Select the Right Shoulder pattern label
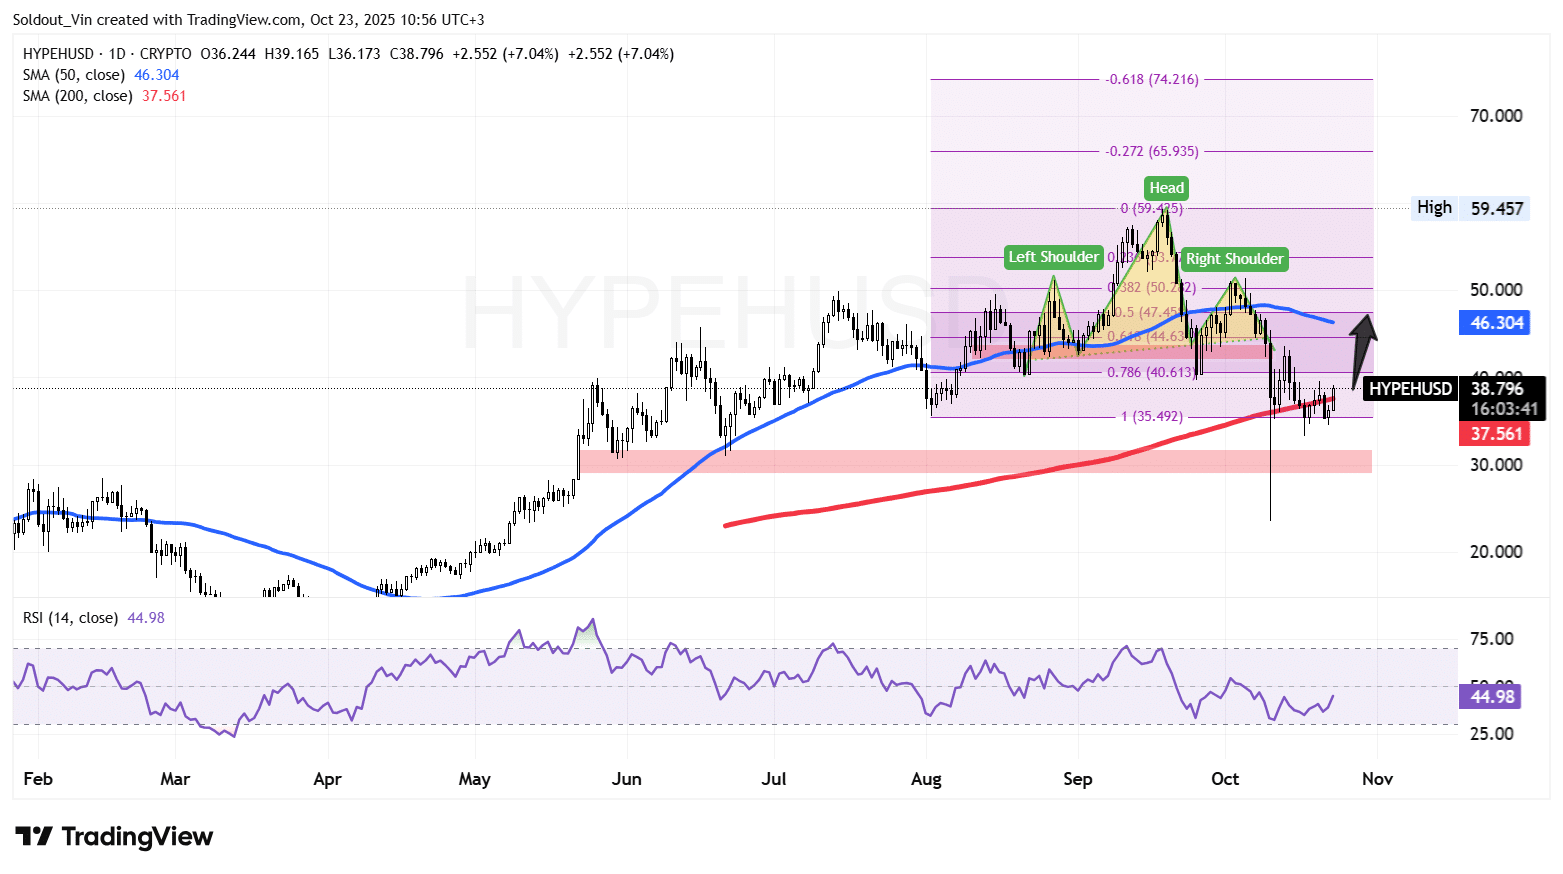1563x874 pixels. pyautogui.click(x=1234, y=259)
